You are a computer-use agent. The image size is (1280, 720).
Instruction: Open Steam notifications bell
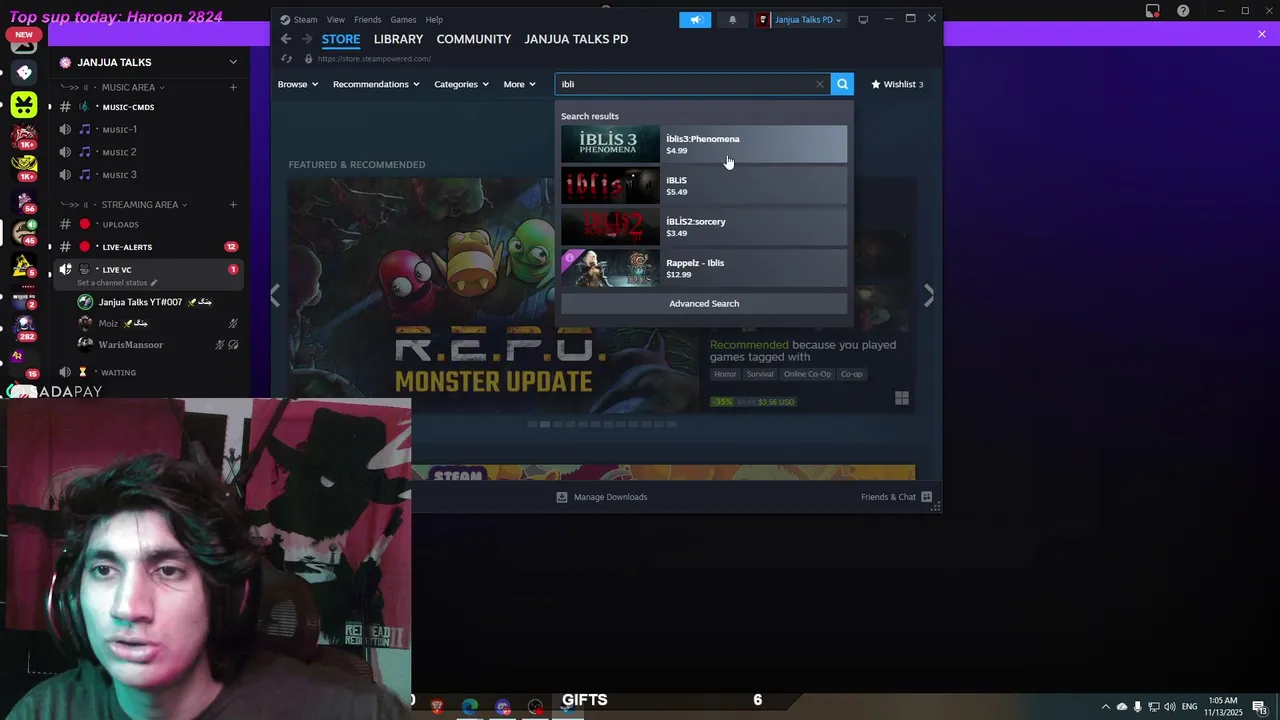[732, 19]
